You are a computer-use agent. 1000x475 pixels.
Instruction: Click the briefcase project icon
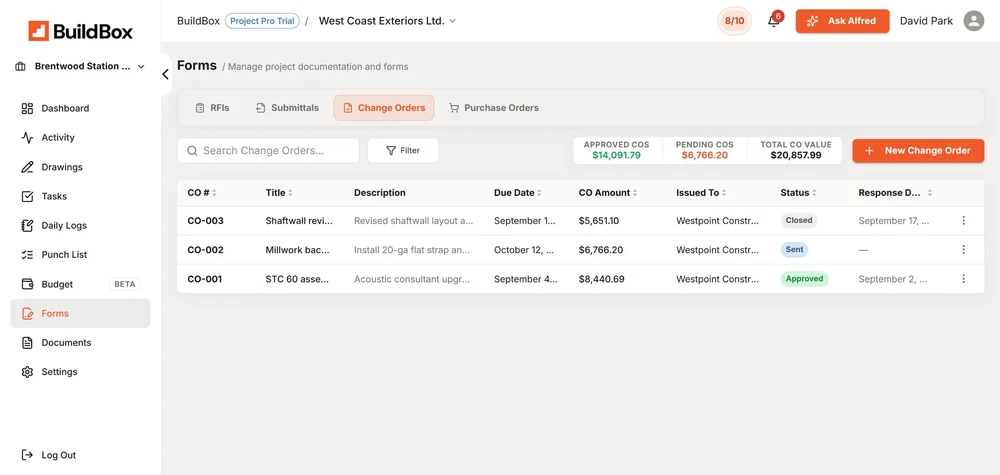(20, 66)
